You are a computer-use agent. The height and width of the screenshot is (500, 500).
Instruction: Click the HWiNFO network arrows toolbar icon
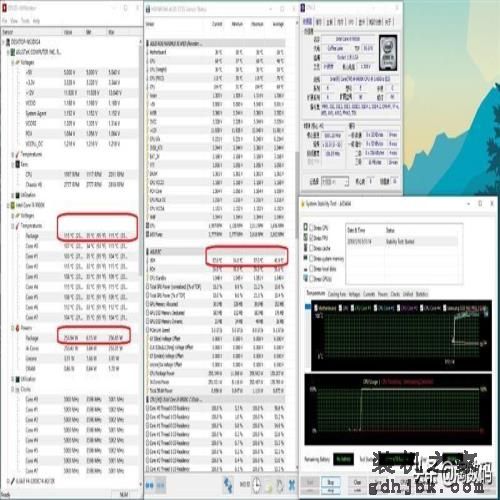point(228,485)
